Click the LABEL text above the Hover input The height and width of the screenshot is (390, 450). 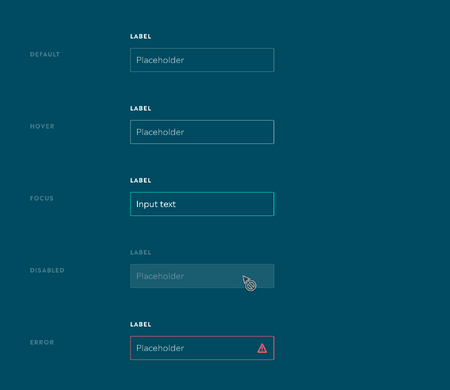coord(141,108)
